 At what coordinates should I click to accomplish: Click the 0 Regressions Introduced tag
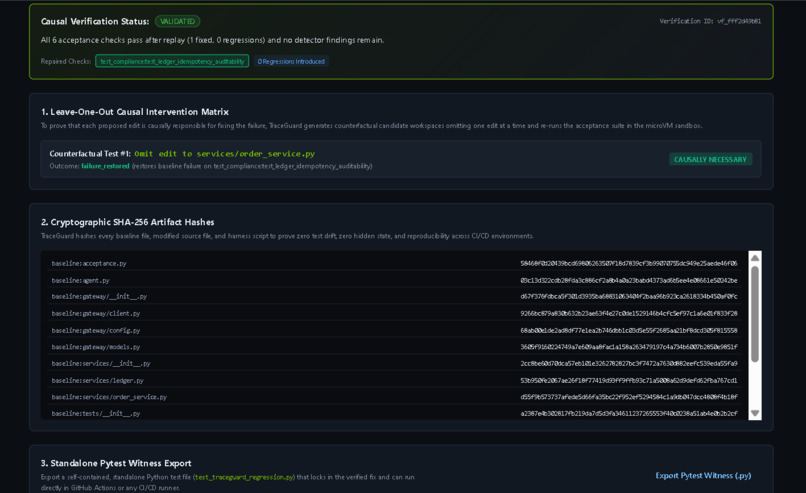[x=291, y=61]
